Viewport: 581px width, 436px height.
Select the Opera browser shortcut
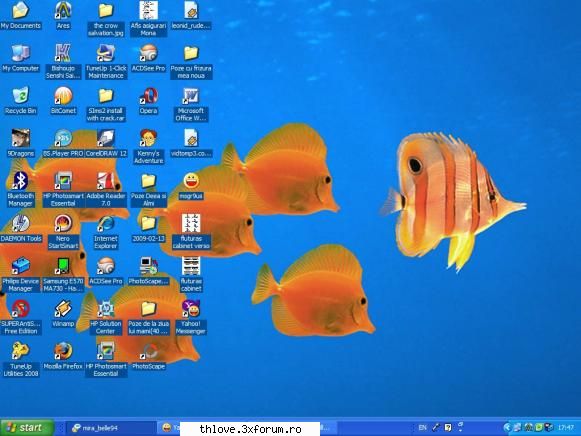click(148, 100)
